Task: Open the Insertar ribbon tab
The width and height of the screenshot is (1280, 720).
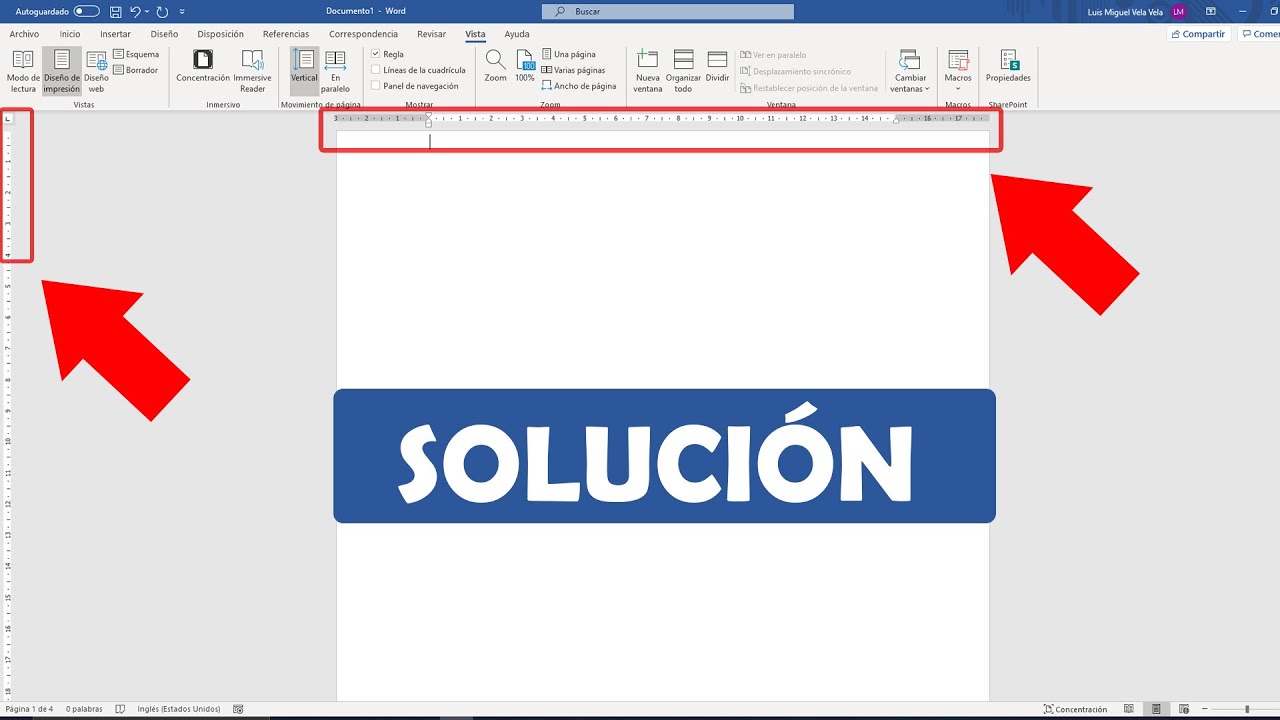Action: point(115,34)
